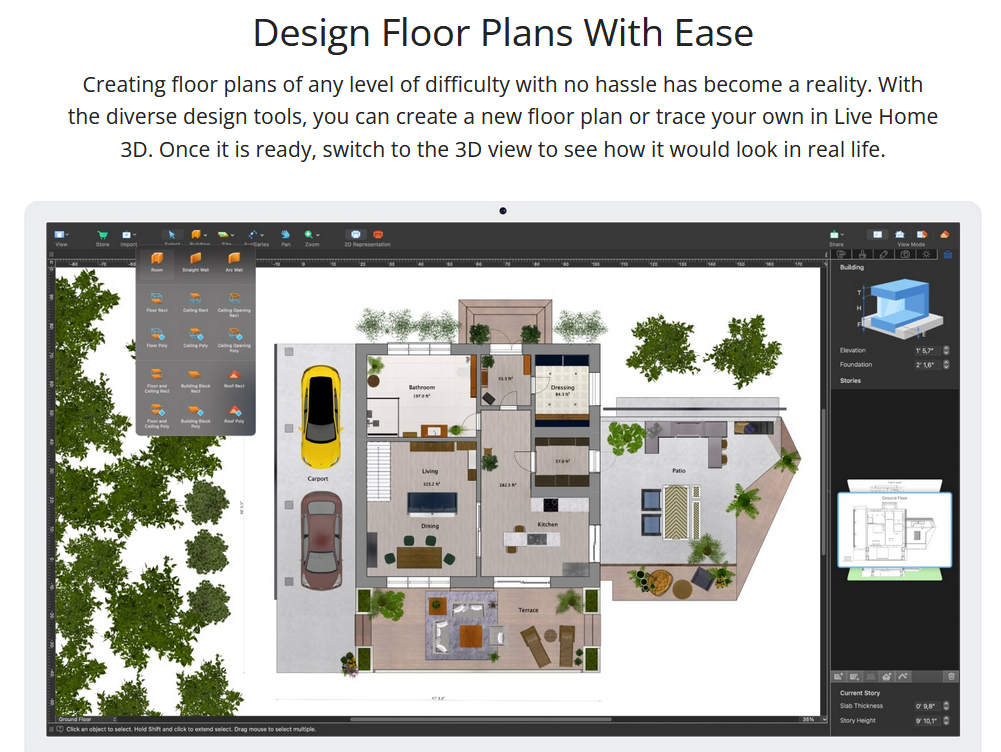Open the paint brush materials tab
This screenshot has height=752, width=1001.
(x=862, y=254)
